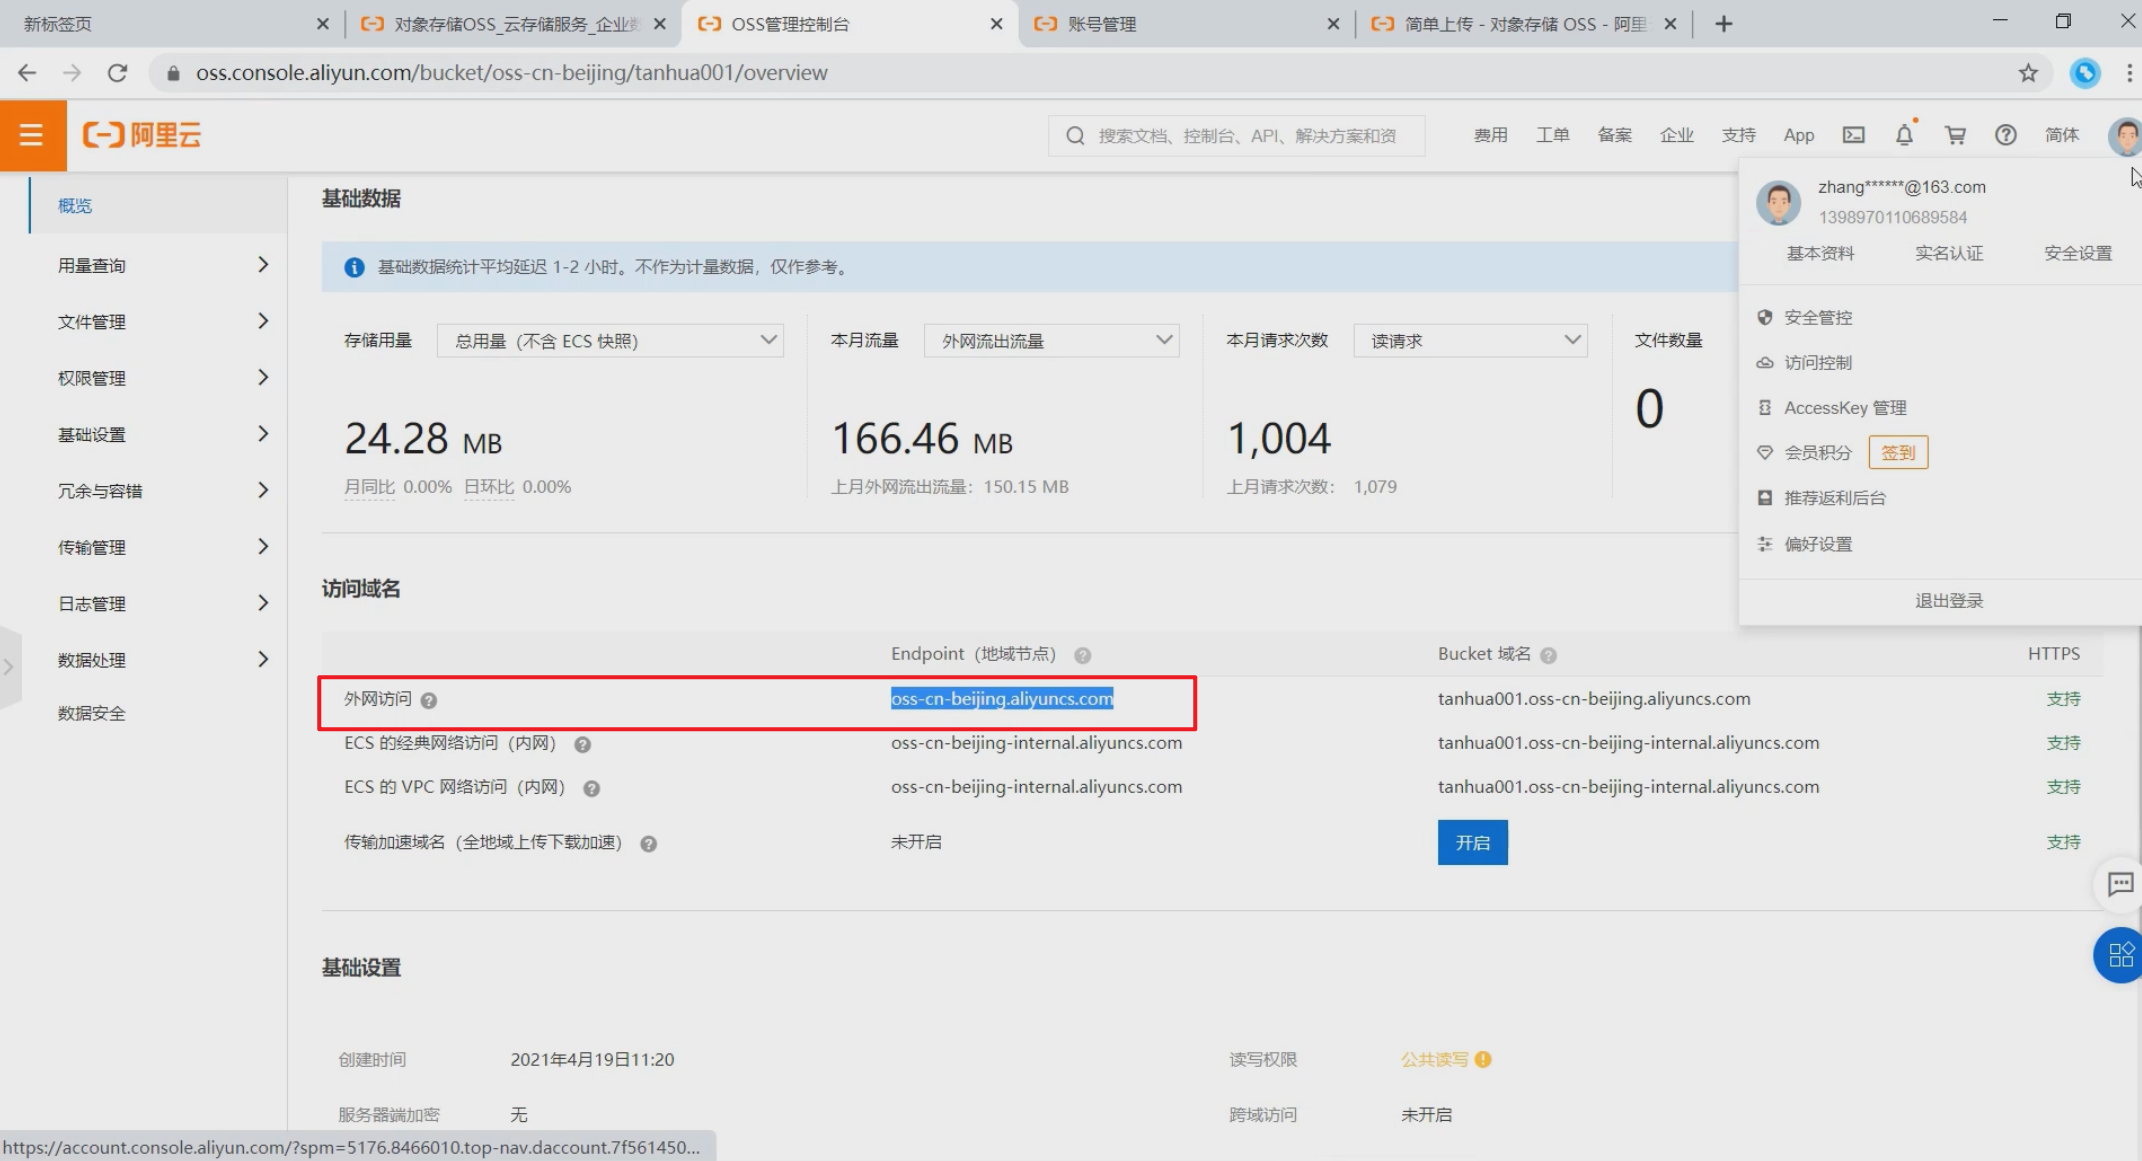This screenshot has width=2142, height=1161.
Task: Click help icon next to 外网访问
Action: pos(429,700)
